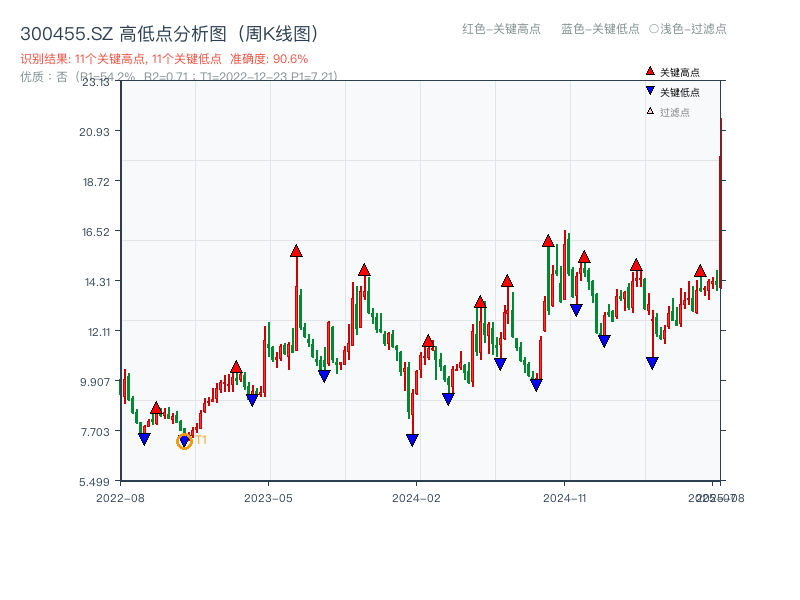The width and height of the screenshot is (800, 600).
Task: Click the 蓝色-关键低点 legend entry
Action: tap(600, 29)
